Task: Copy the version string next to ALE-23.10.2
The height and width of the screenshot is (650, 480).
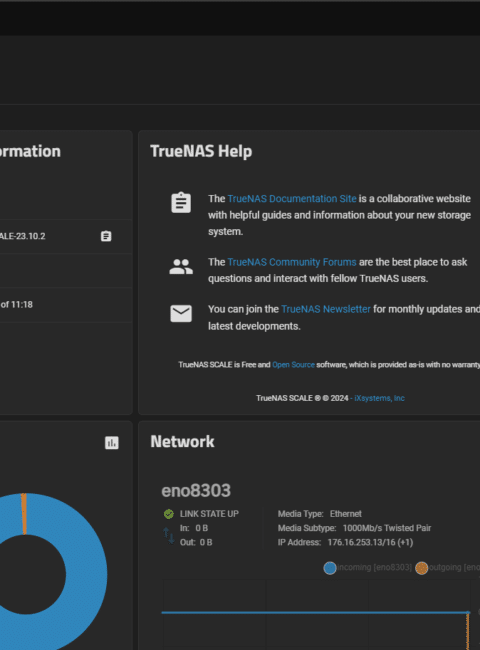Action: click(106, 236)
